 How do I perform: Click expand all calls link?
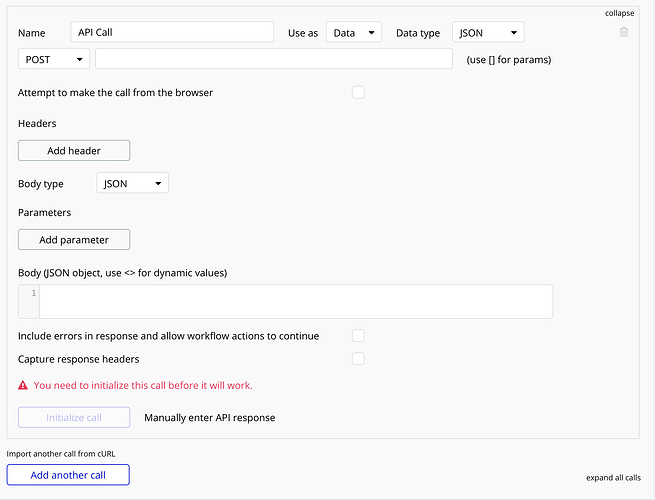[x=613, y=478]
